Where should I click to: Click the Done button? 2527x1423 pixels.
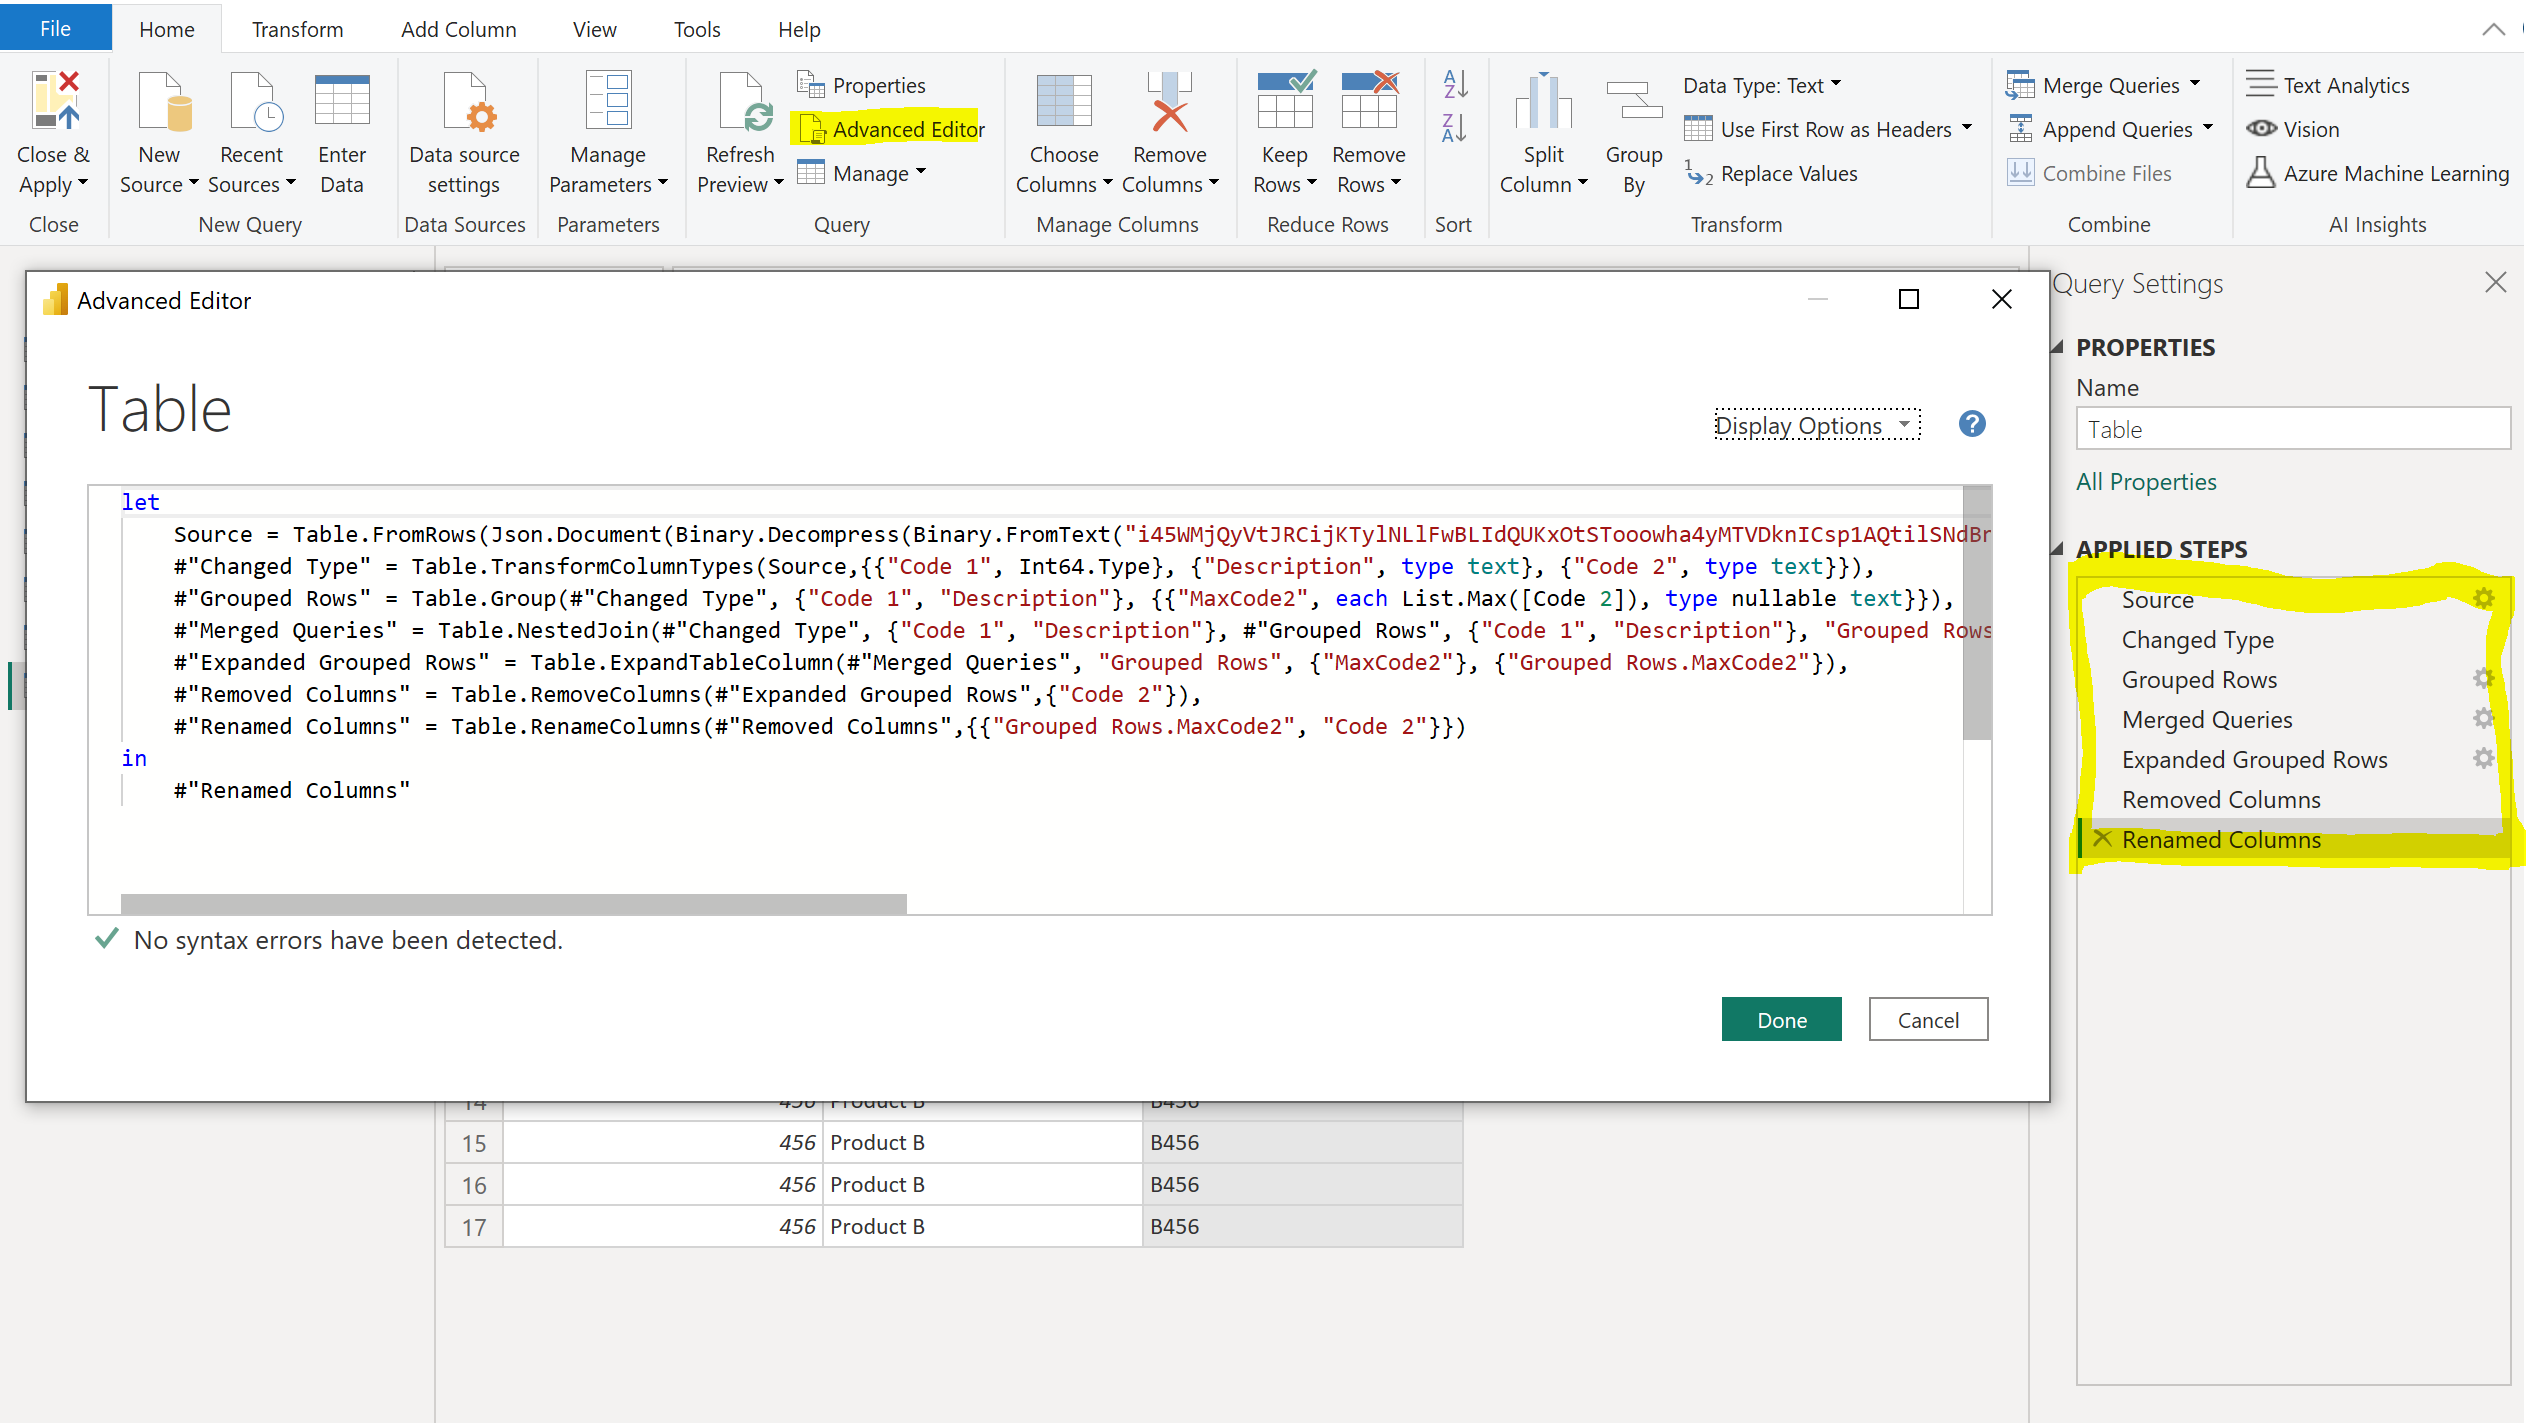1781,1019
